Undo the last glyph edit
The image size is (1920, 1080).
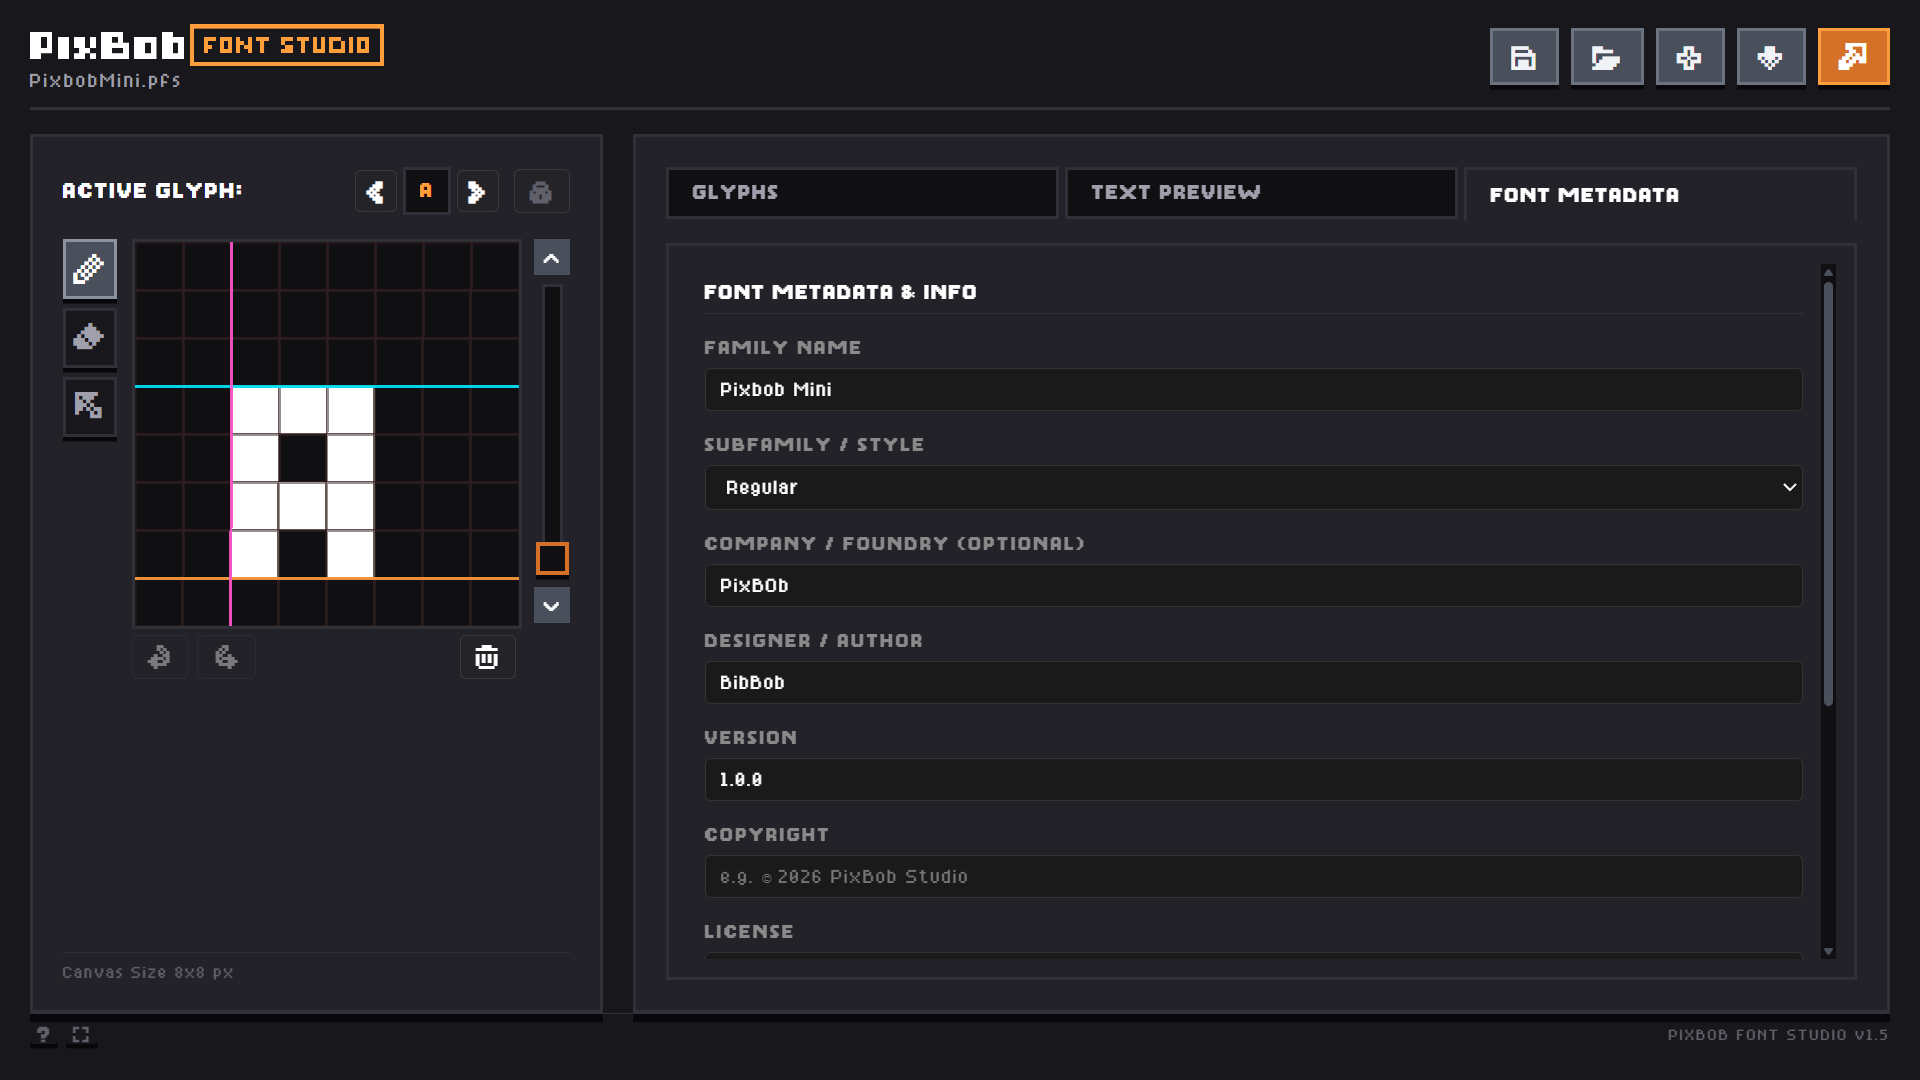pyautogui.click(x=160, y=657)
